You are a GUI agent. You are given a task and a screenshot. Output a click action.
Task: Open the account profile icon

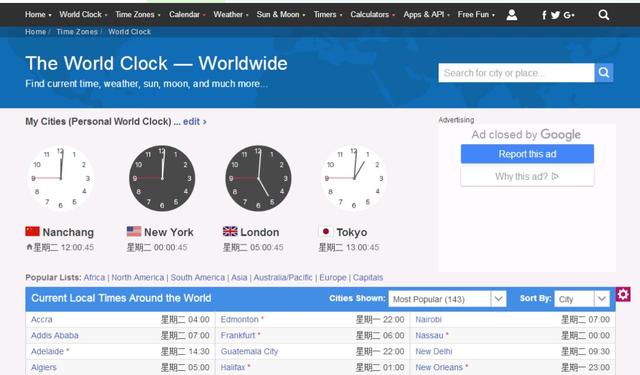[x=511, y=15]
